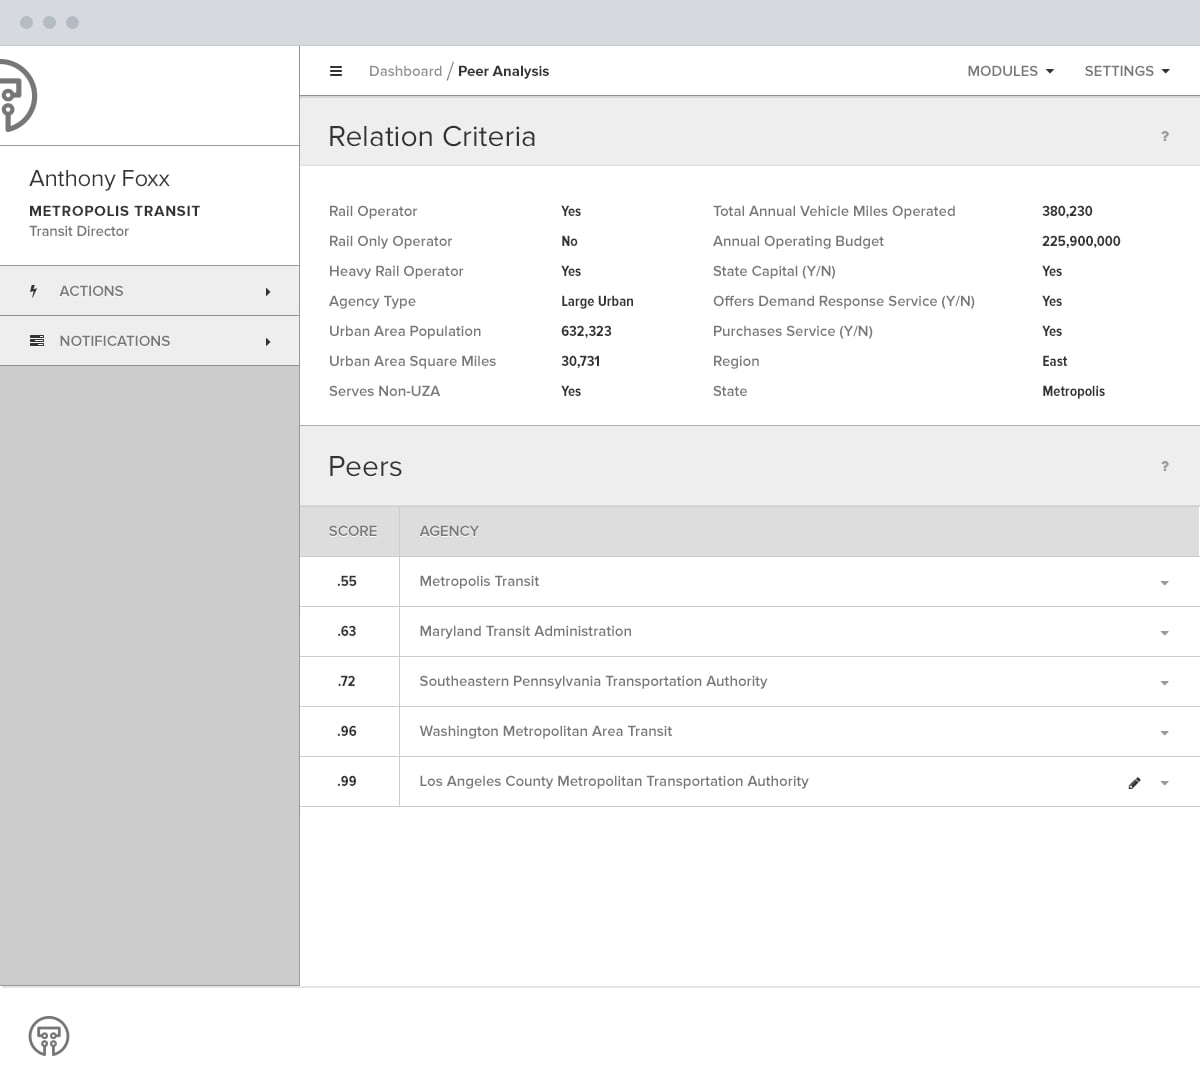The width and height of the screenshot is (1200, 1086).
Task: Click the Annual Operating Budget value 225,900,000
Action: 1081,241
